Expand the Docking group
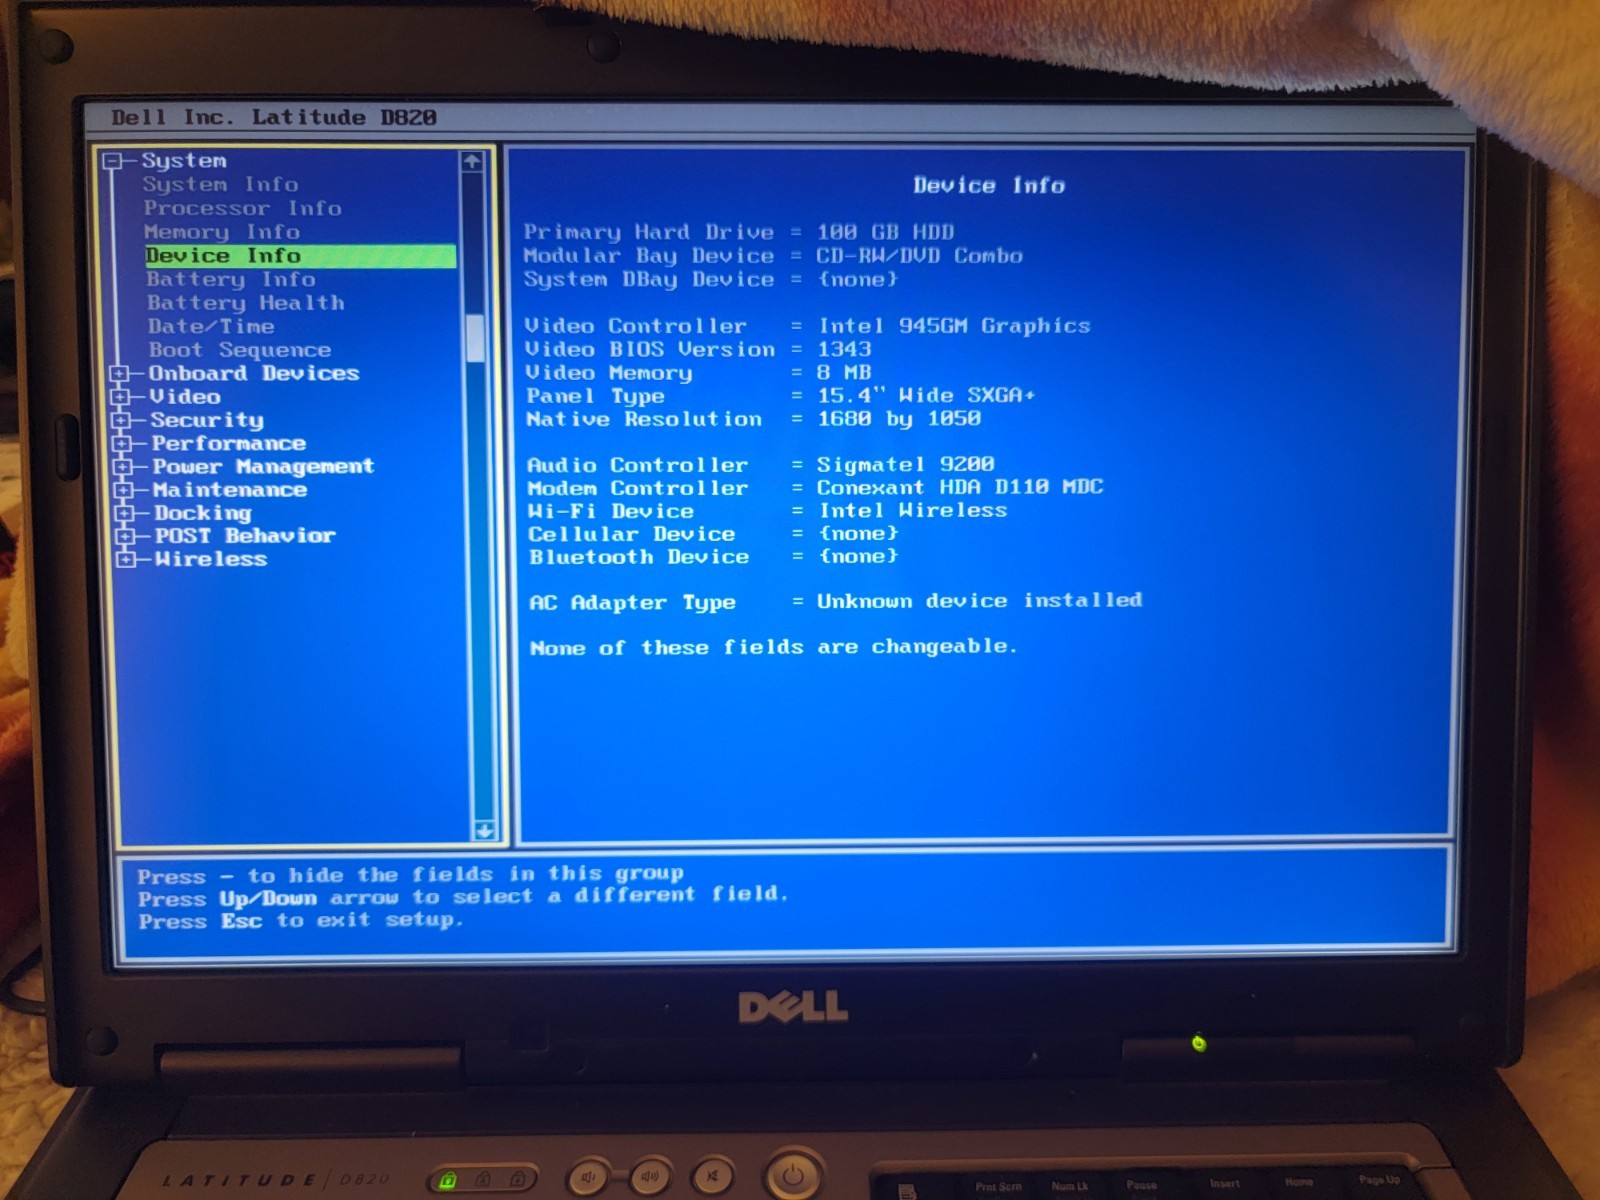Image resolution: width=1600 pixels, height=1200 pixels. pos(125,513)
